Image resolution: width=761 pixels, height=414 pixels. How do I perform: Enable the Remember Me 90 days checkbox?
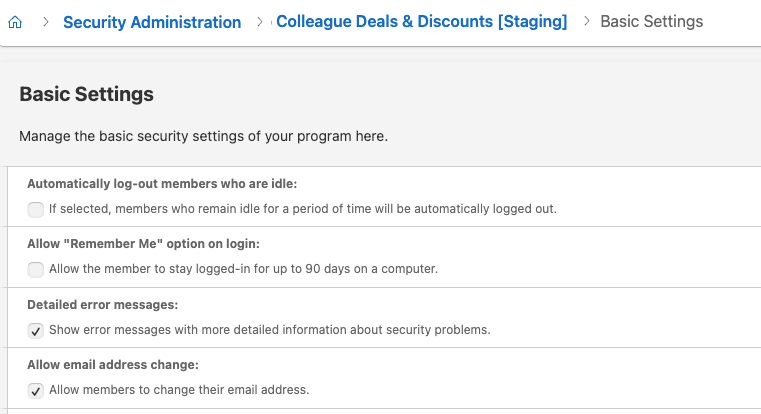35,269
